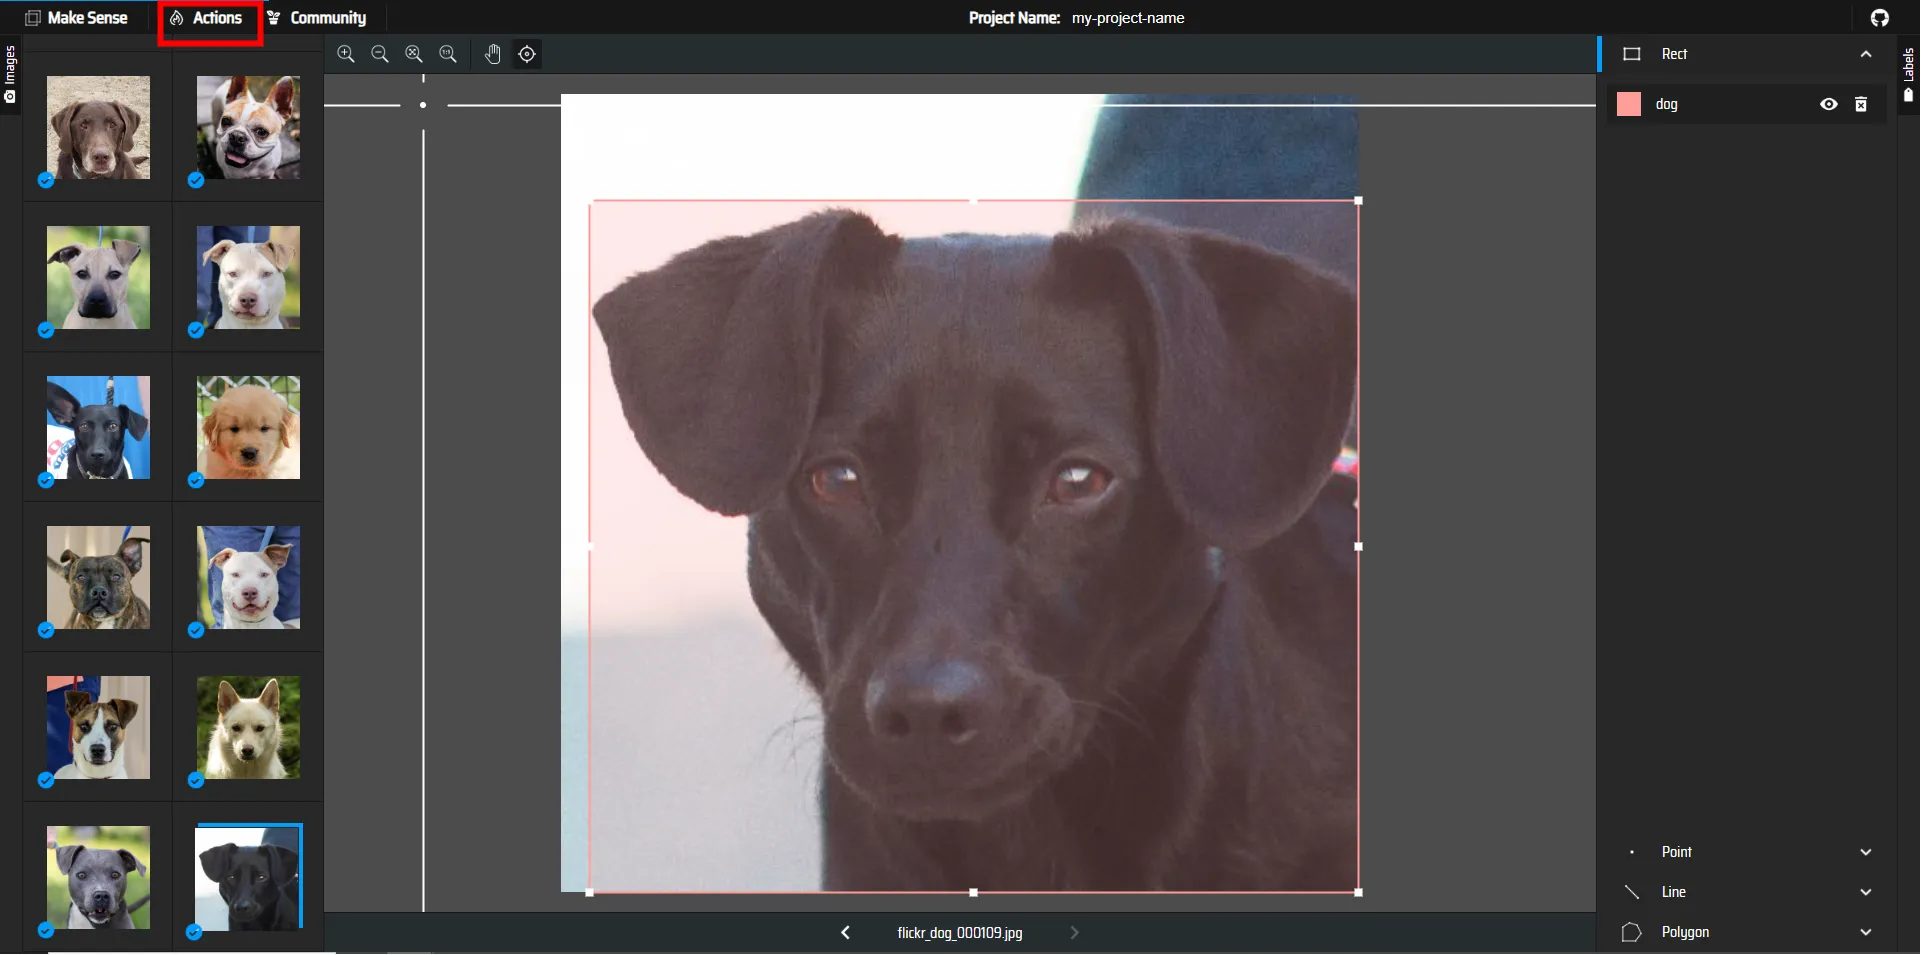Open the GitHub repository icon
Viewport: 1921px width, 955px height.
[1880, 18]
